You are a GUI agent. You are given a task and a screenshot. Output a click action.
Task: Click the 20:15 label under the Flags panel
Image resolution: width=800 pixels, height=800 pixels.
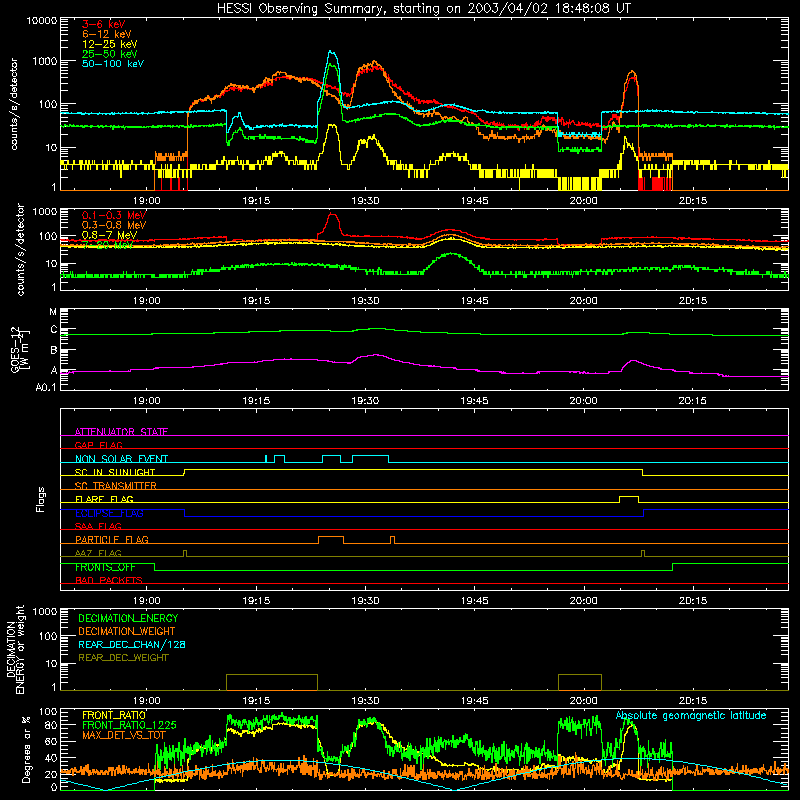tap(693, 601)
